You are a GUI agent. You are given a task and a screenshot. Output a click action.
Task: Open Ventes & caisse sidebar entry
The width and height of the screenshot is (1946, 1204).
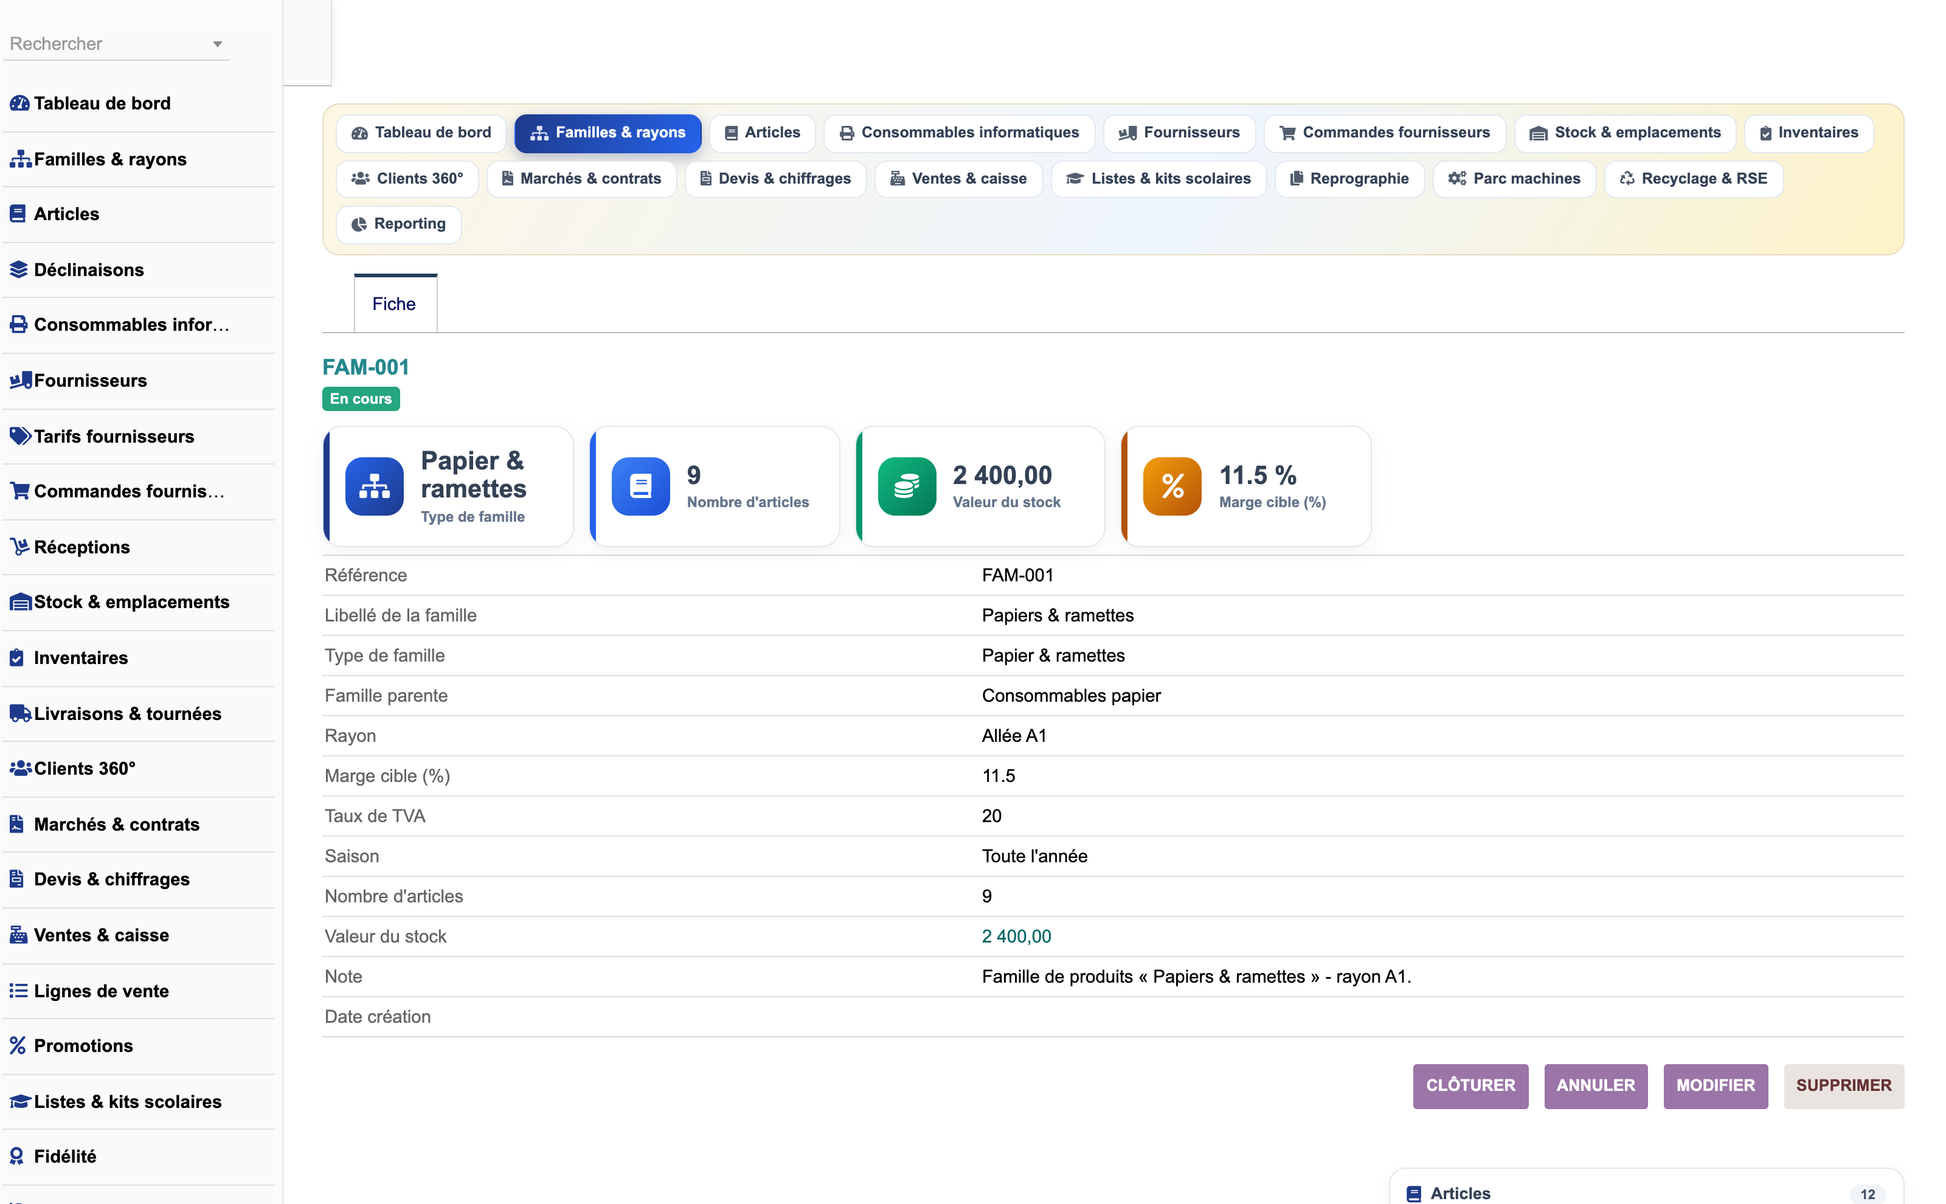139,936
